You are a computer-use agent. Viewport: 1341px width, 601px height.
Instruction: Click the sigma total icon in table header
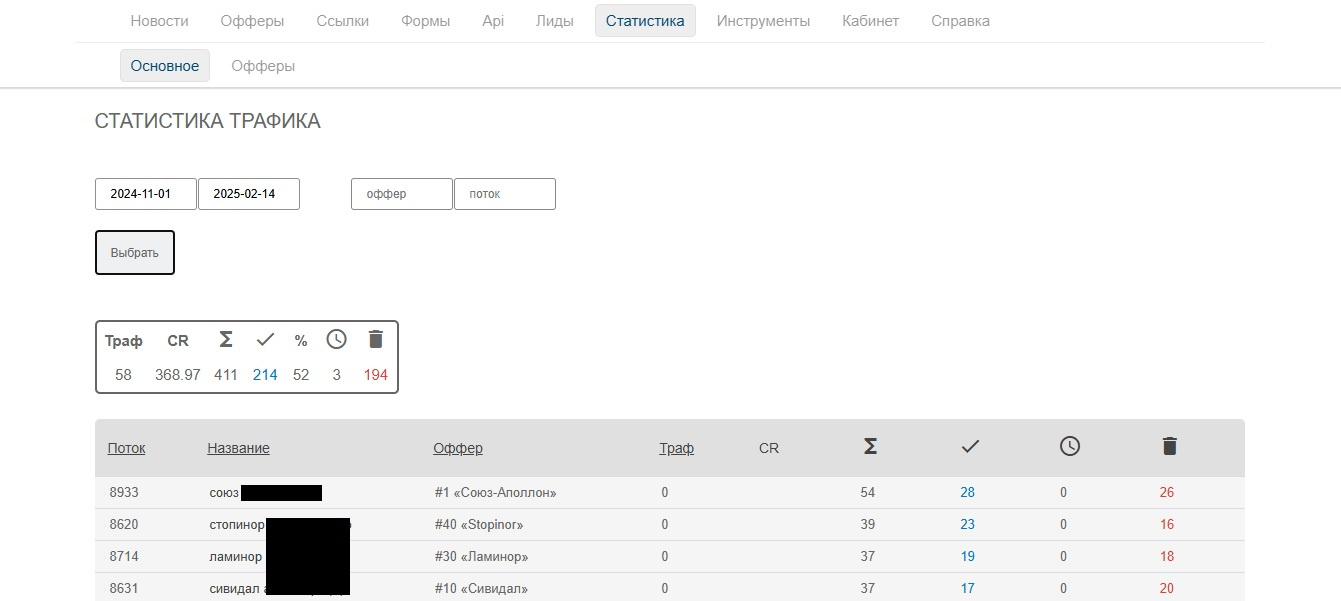[x=870, y=447]
